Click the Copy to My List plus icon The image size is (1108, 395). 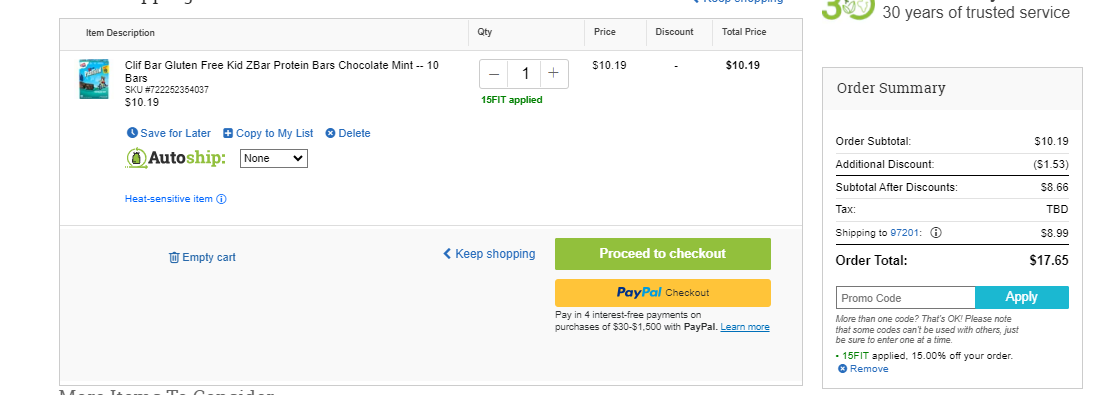tap(228, 133)
